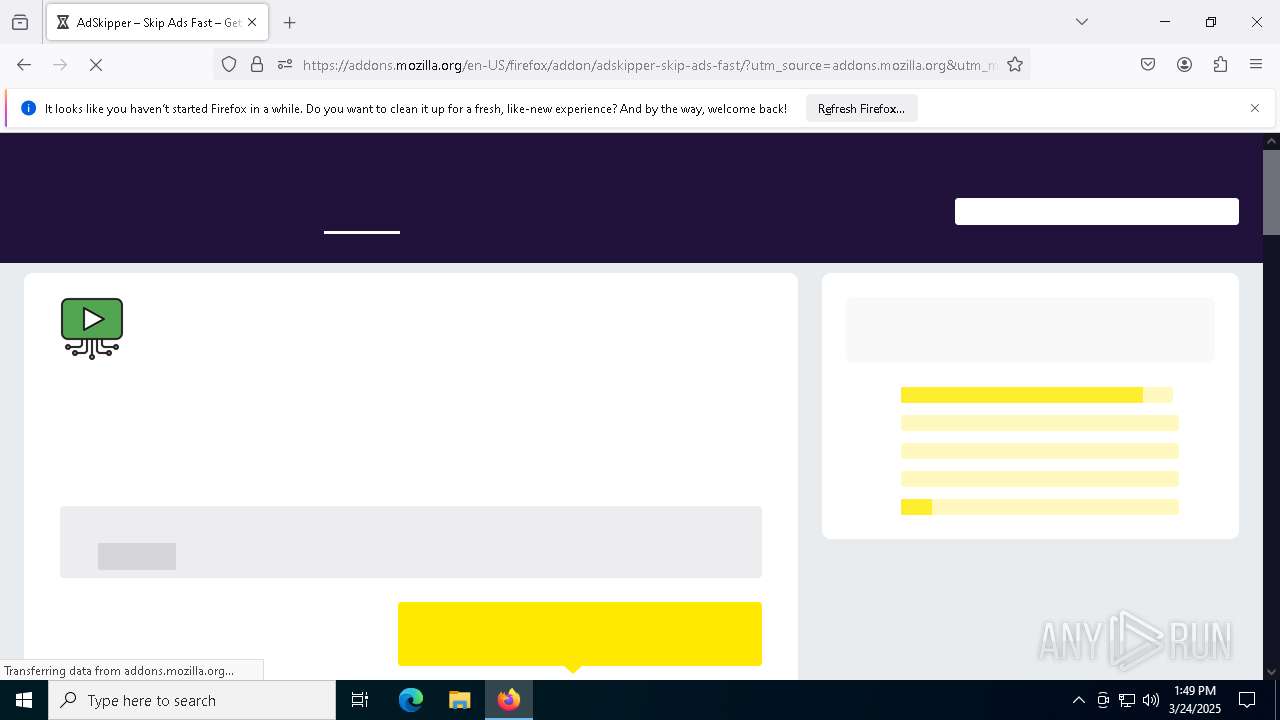Open Task View on the taskbar
This screenshot has width=1280, height=720.
(360, 700)
